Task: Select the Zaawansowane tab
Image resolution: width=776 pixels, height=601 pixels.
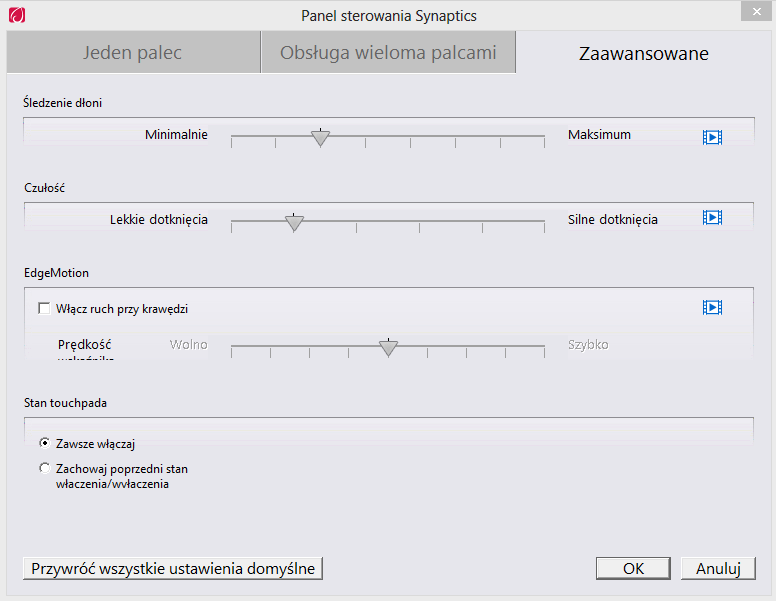Action: pos(643,53)
